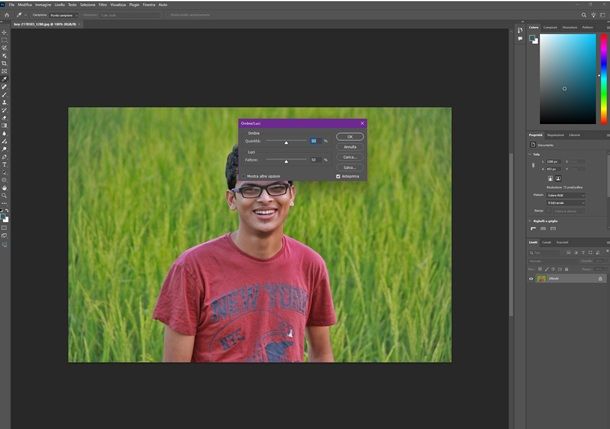Click the Home icon in options bar

click(x=8, y=17)
